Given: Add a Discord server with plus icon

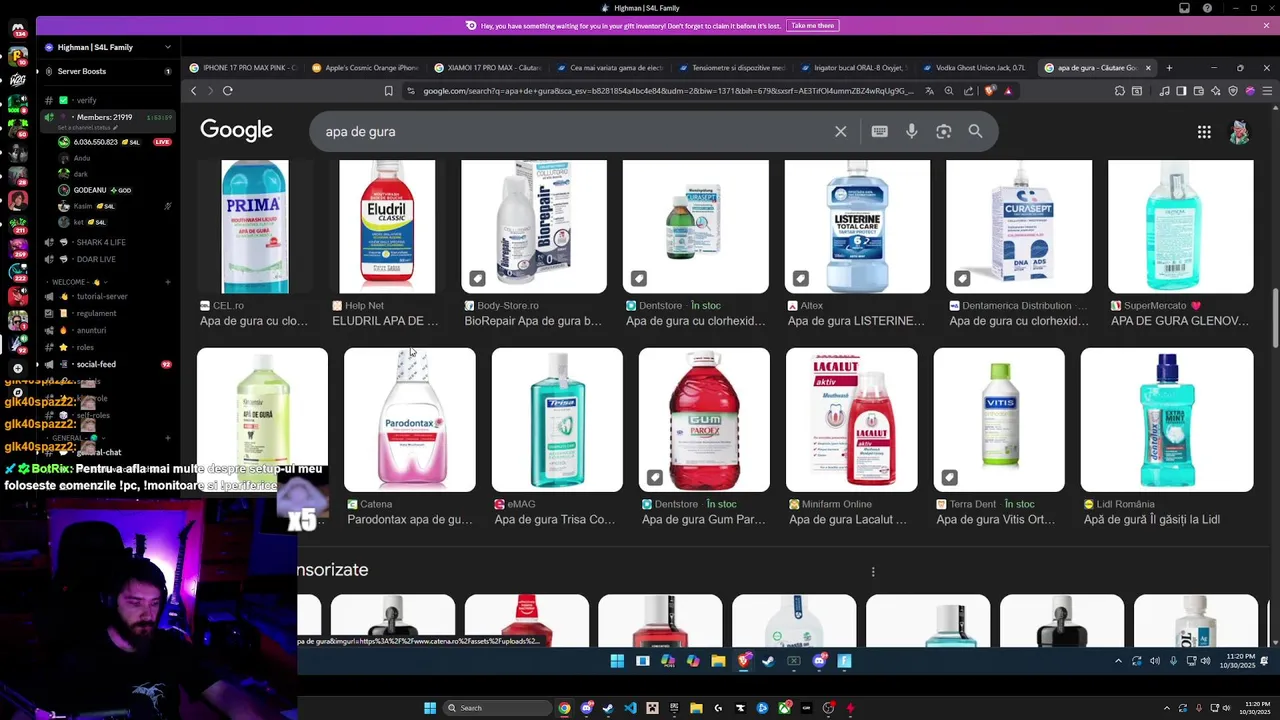Looking at the screenshot, I should coord(18,368).
